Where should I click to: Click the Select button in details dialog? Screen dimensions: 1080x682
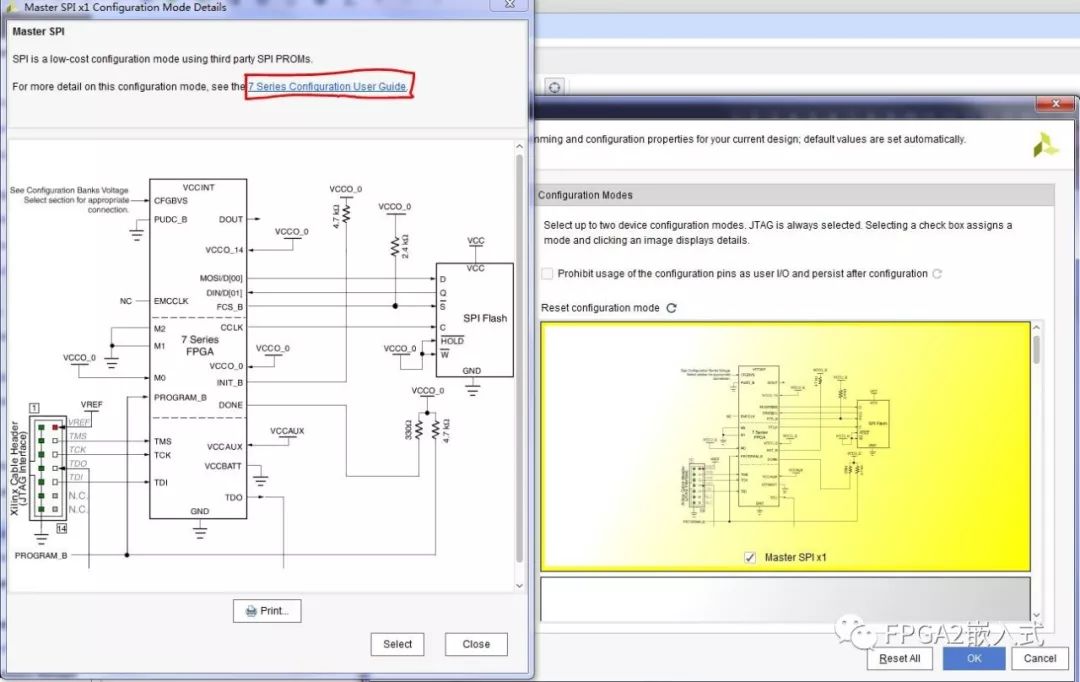[397, 644]
